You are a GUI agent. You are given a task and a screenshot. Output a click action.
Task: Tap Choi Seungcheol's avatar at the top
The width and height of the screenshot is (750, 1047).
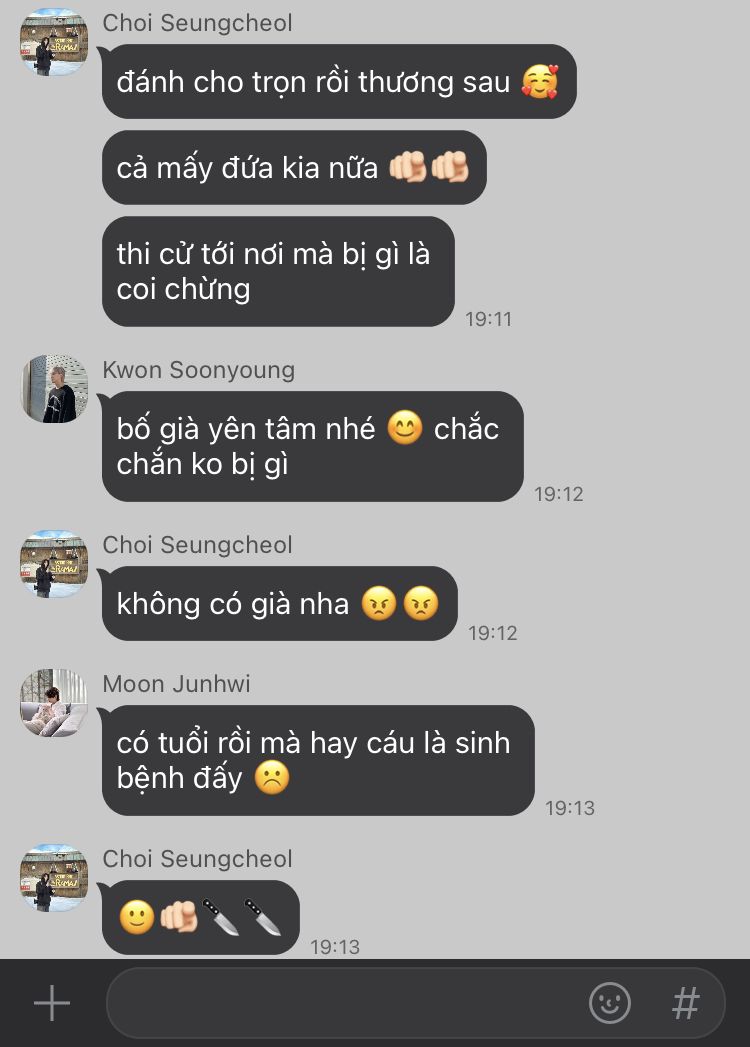54,42
